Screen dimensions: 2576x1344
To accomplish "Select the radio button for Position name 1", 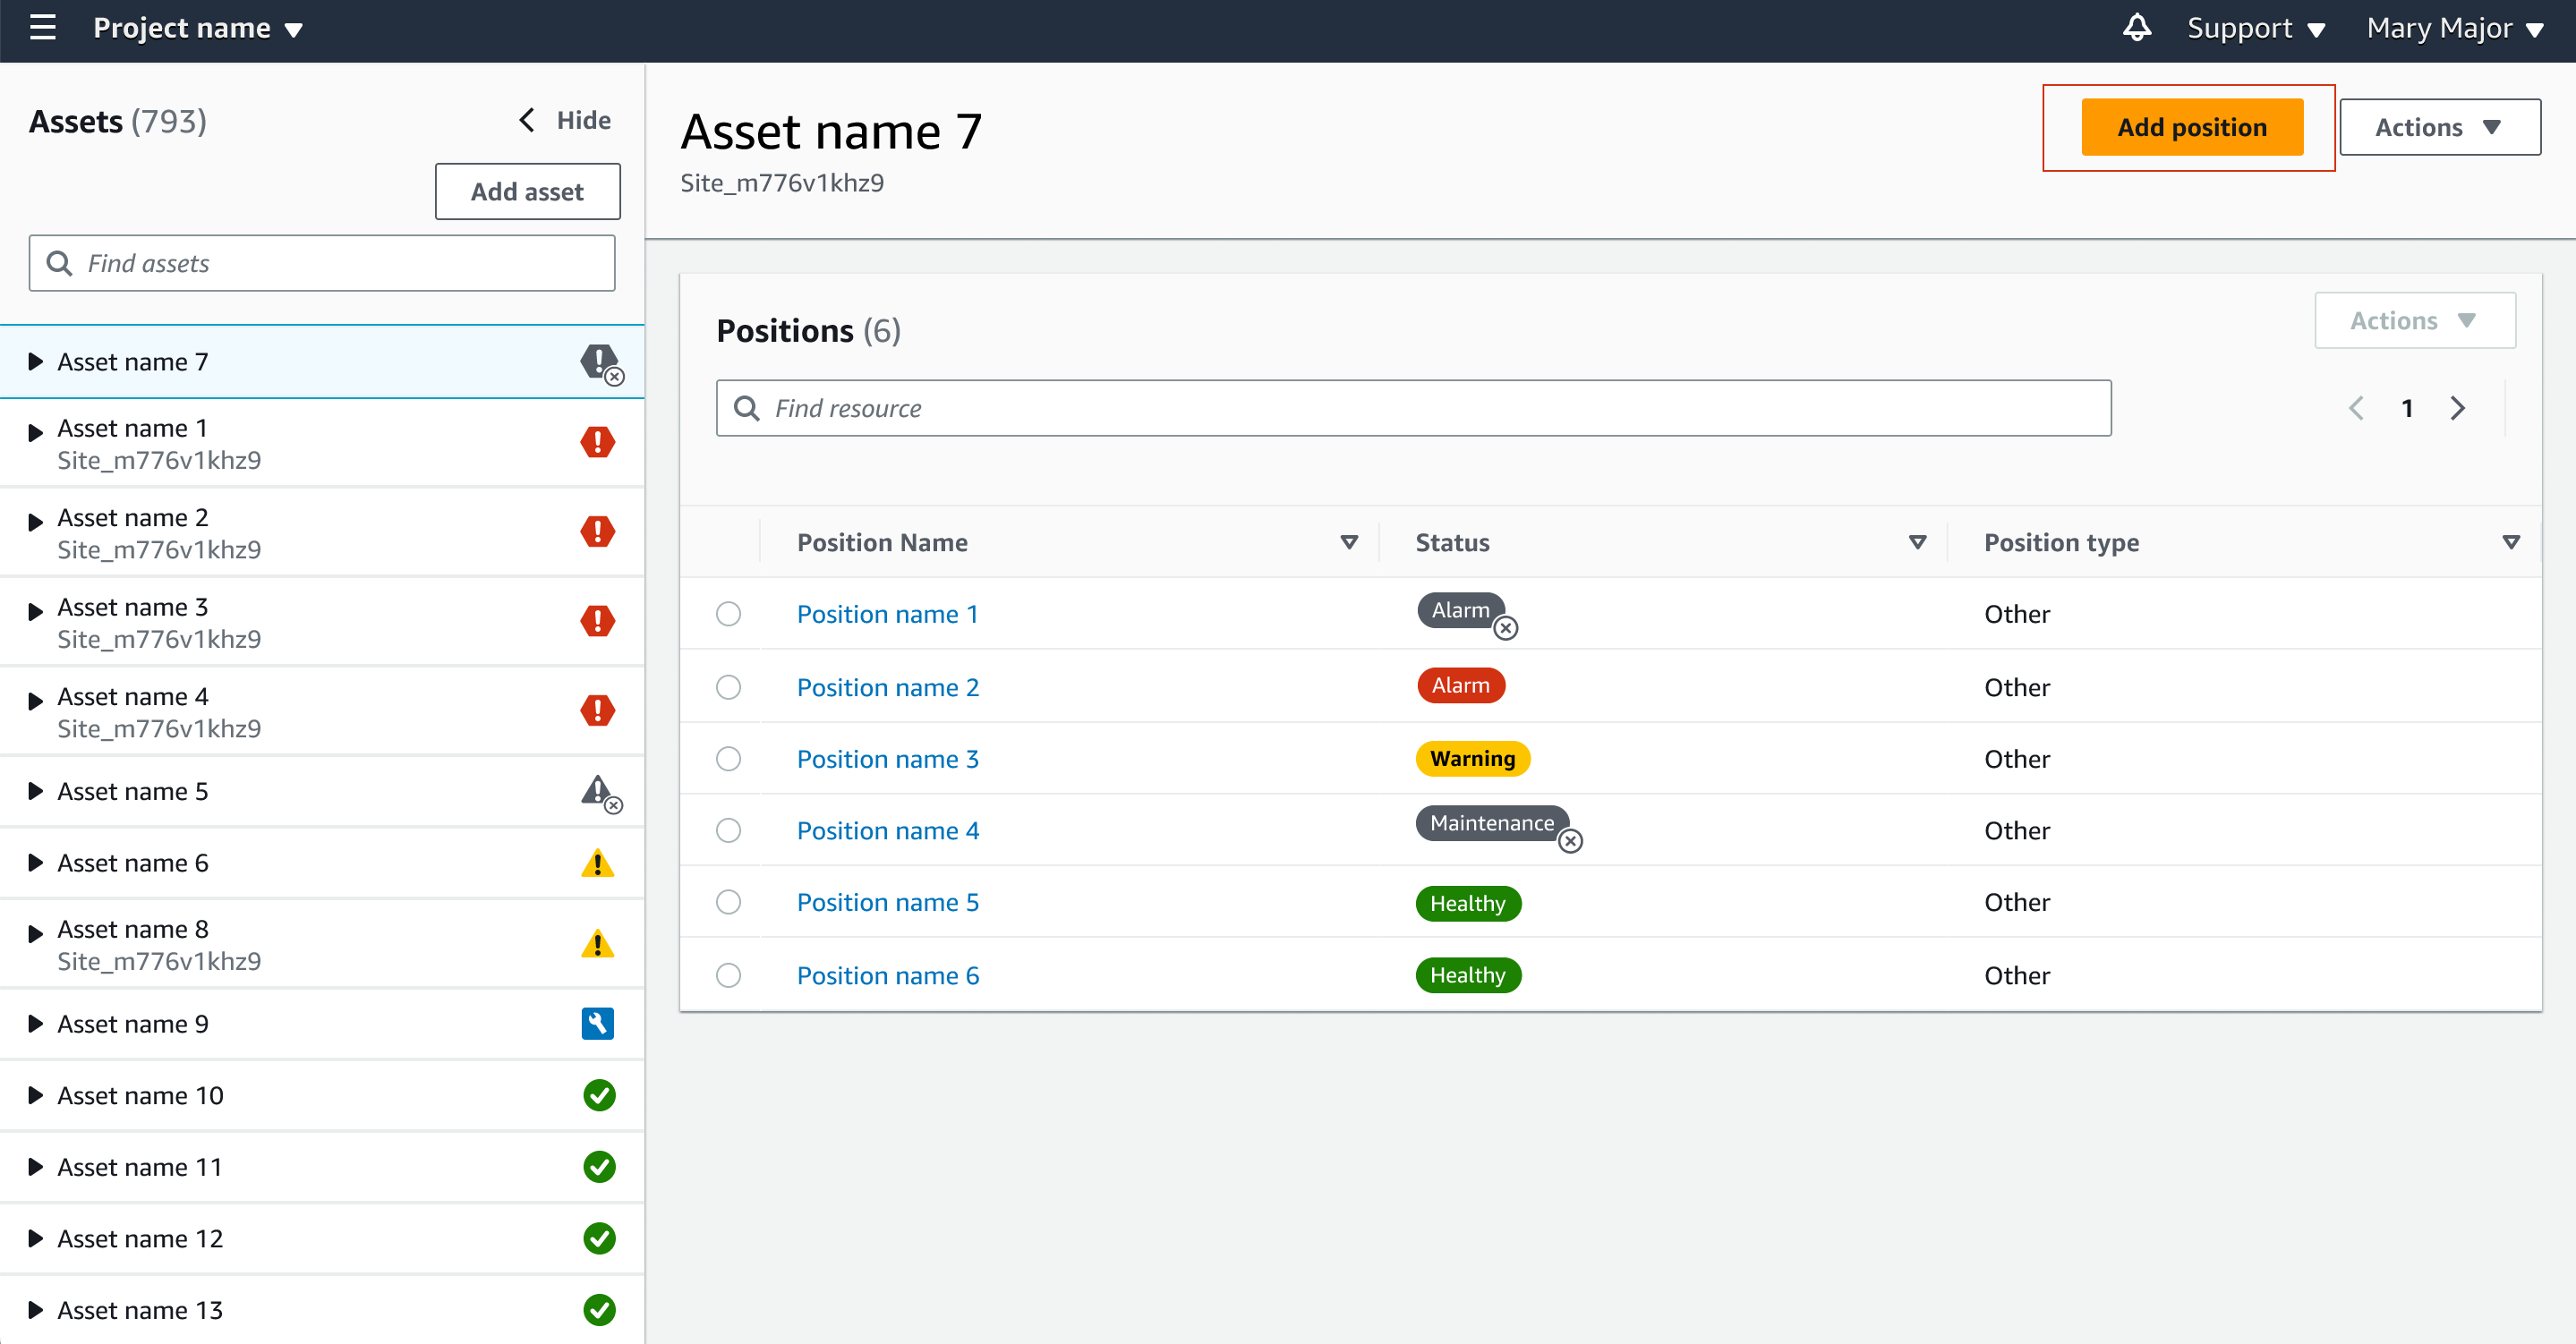I will tap(728, 614).
